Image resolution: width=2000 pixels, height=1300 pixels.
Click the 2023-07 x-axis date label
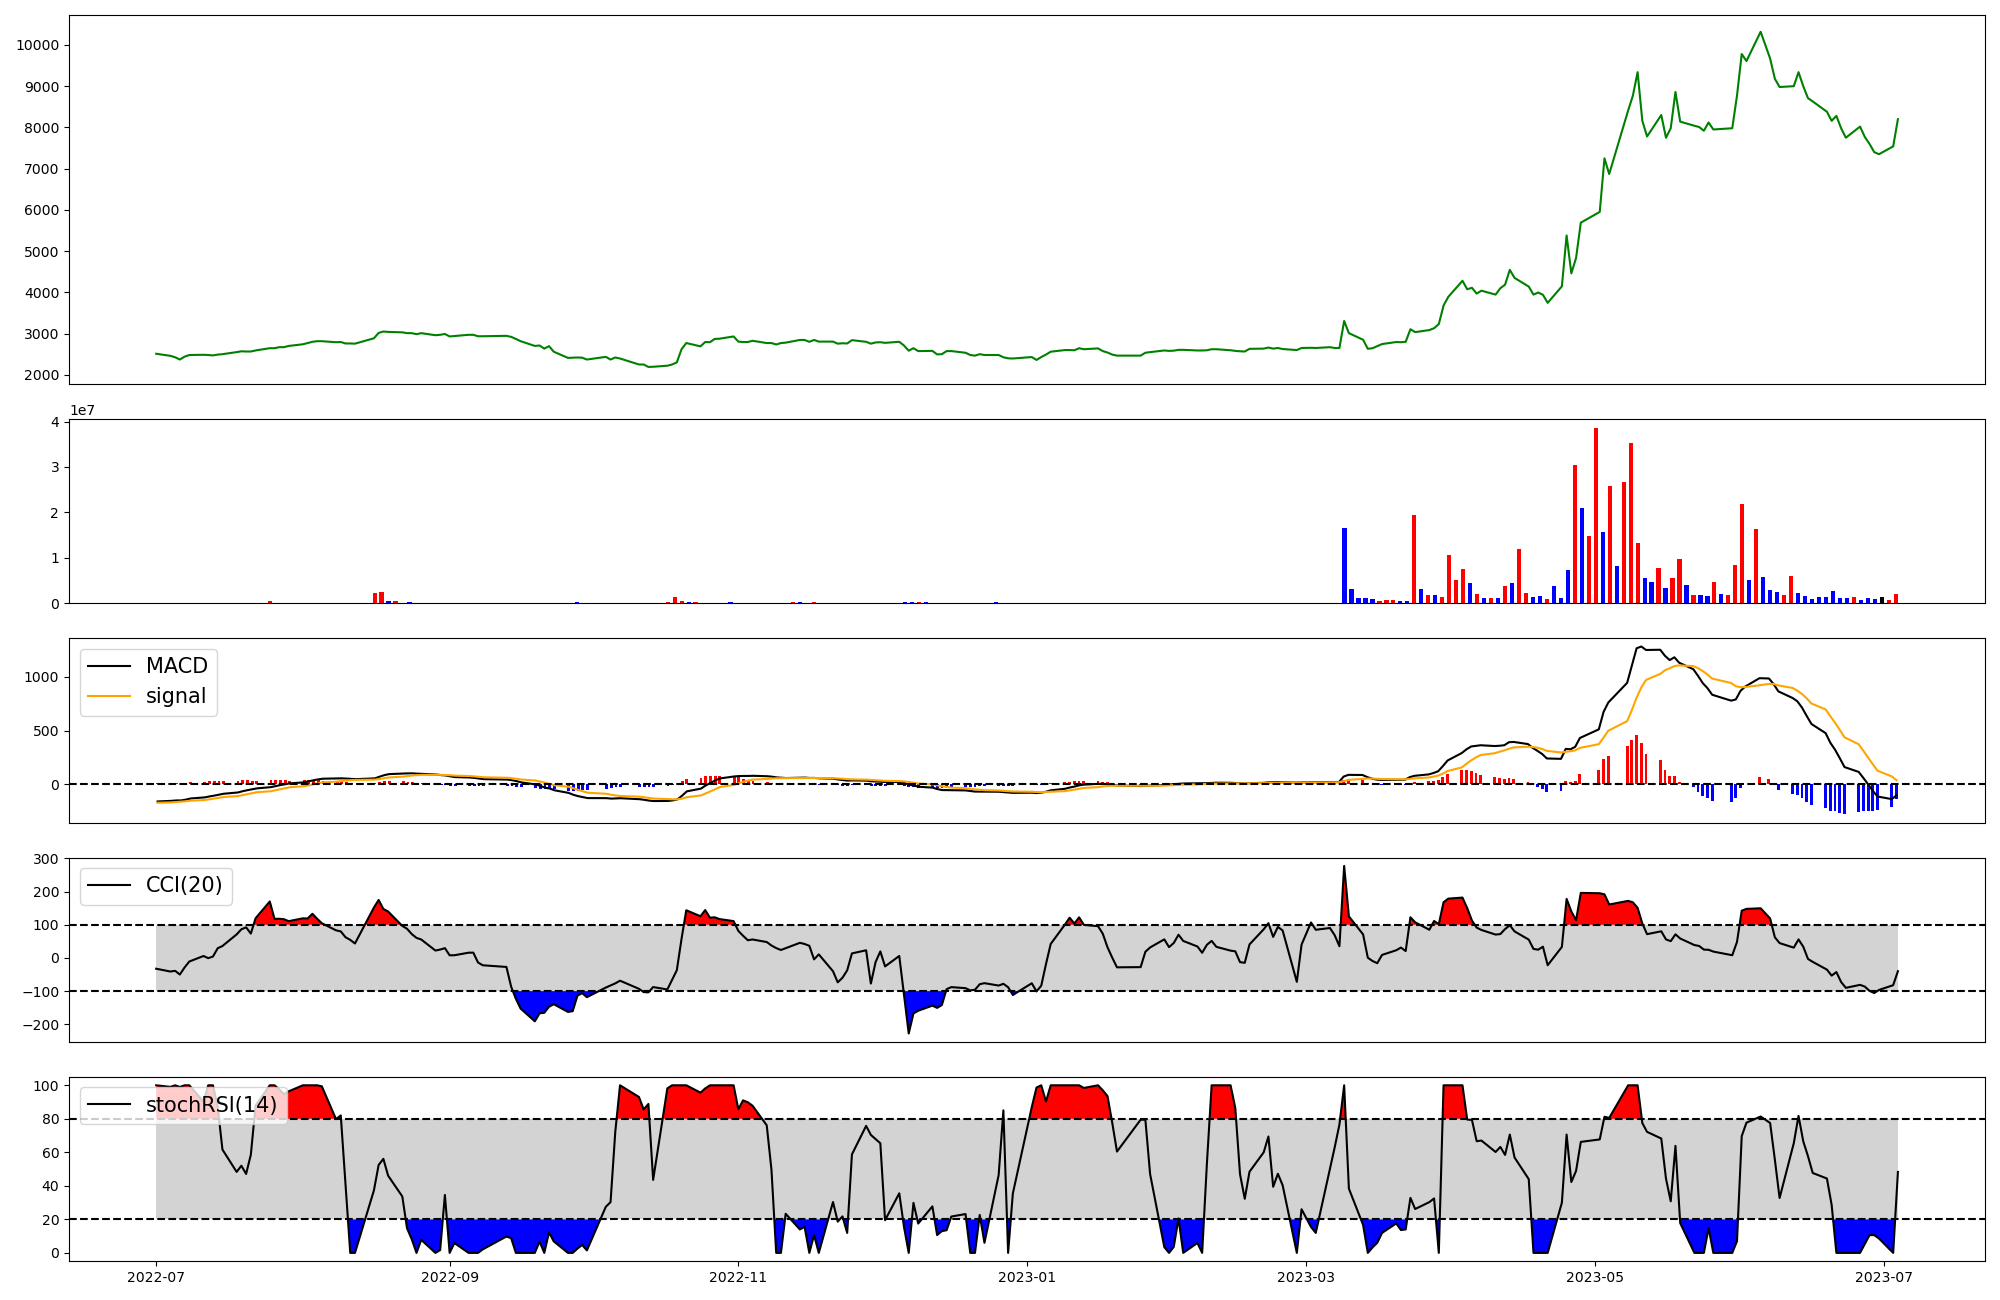coord(1884,1277)
